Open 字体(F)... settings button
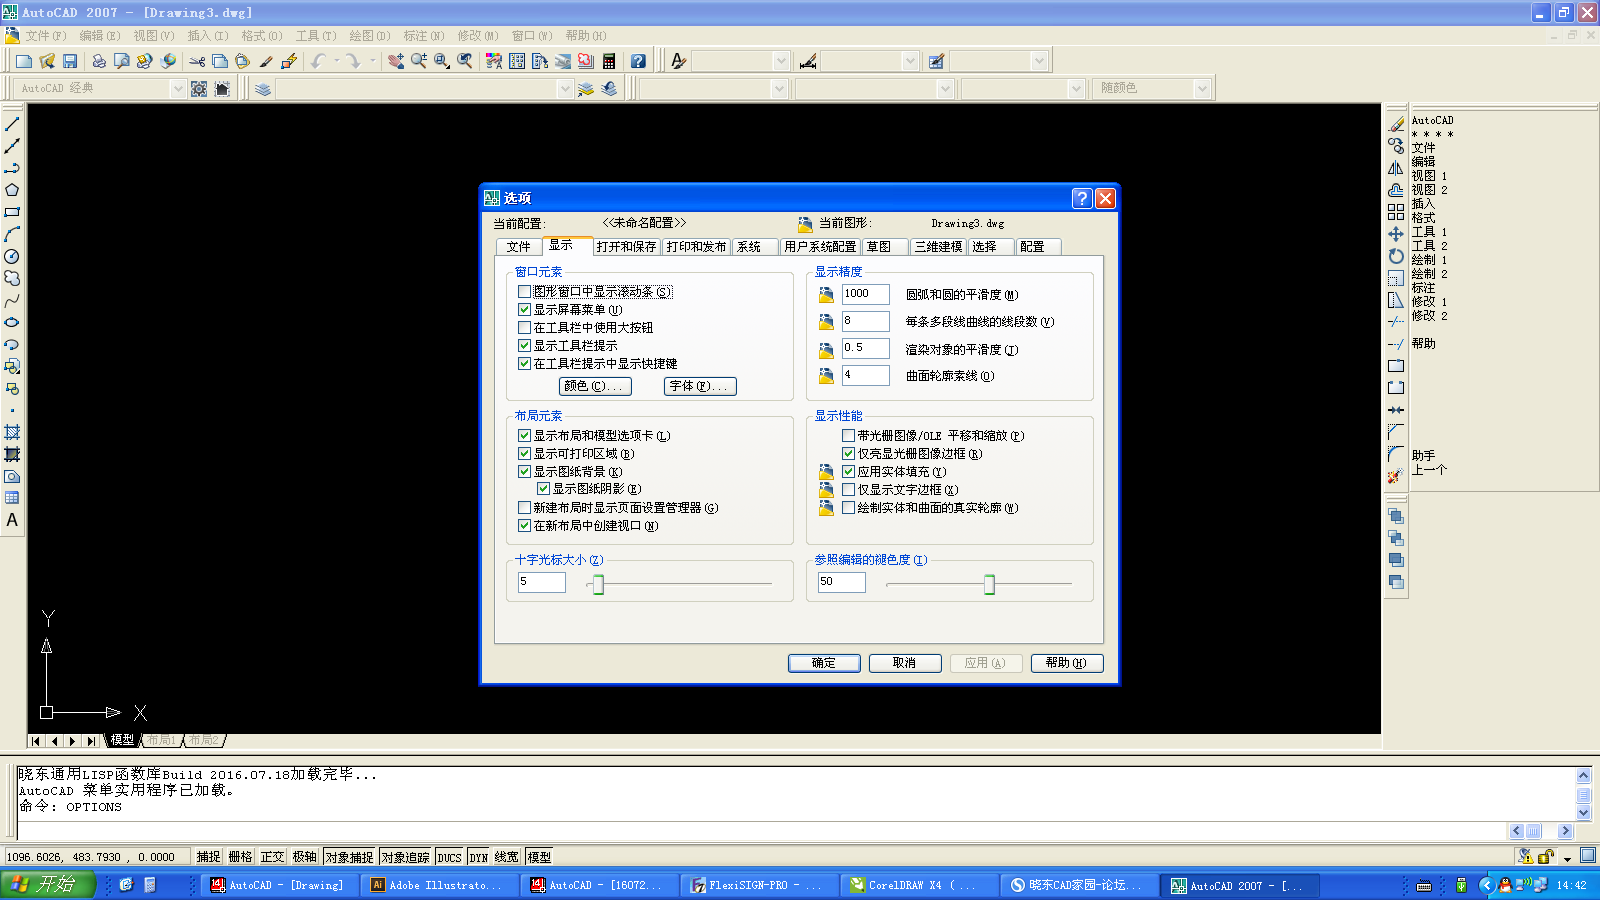The height and width of the screenshot is (900, 1600). point(700,386)
